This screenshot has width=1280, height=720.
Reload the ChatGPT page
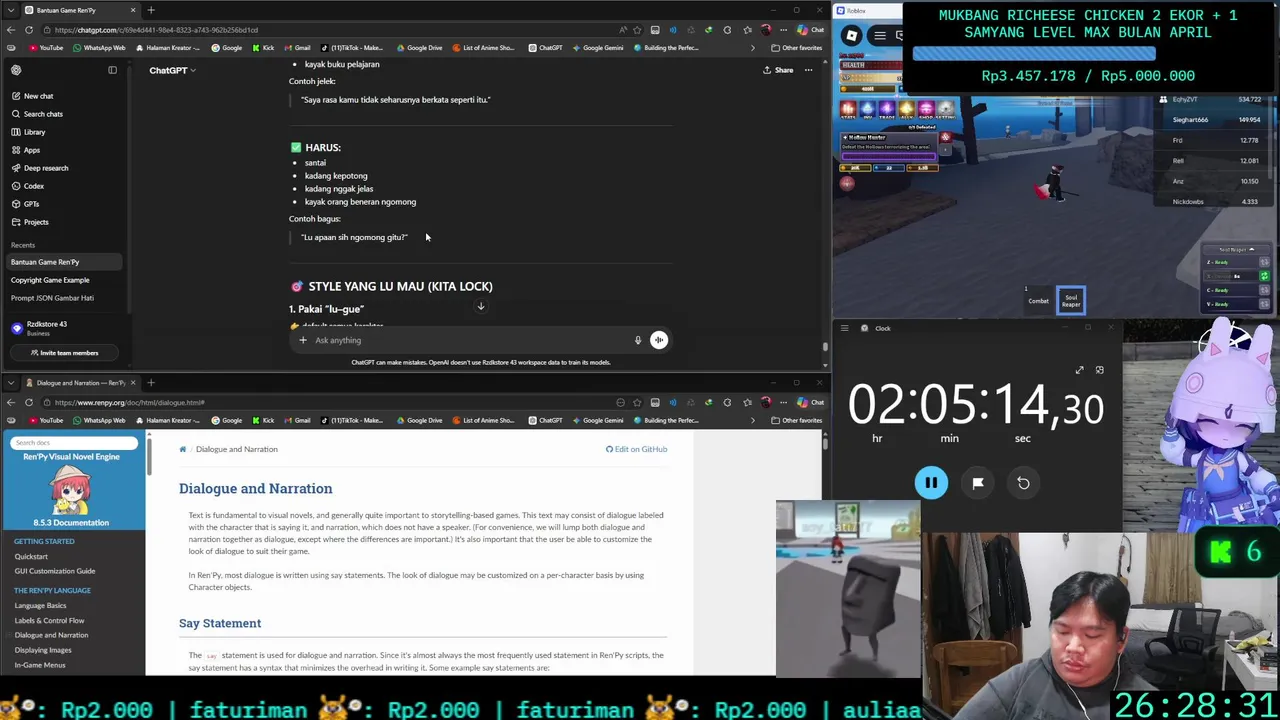pyautogui.click(x=29, y=30)
